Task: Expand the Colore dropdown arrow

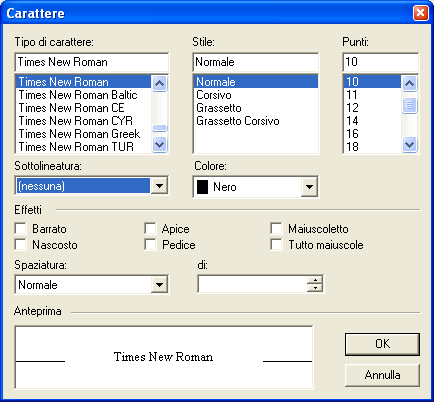Action: 309,187
